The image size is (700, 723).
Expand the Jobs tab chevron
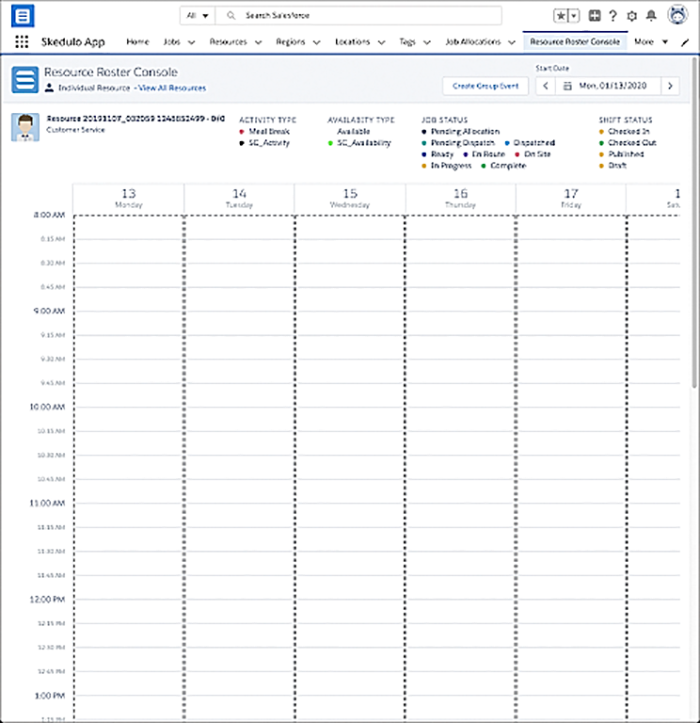191,42
